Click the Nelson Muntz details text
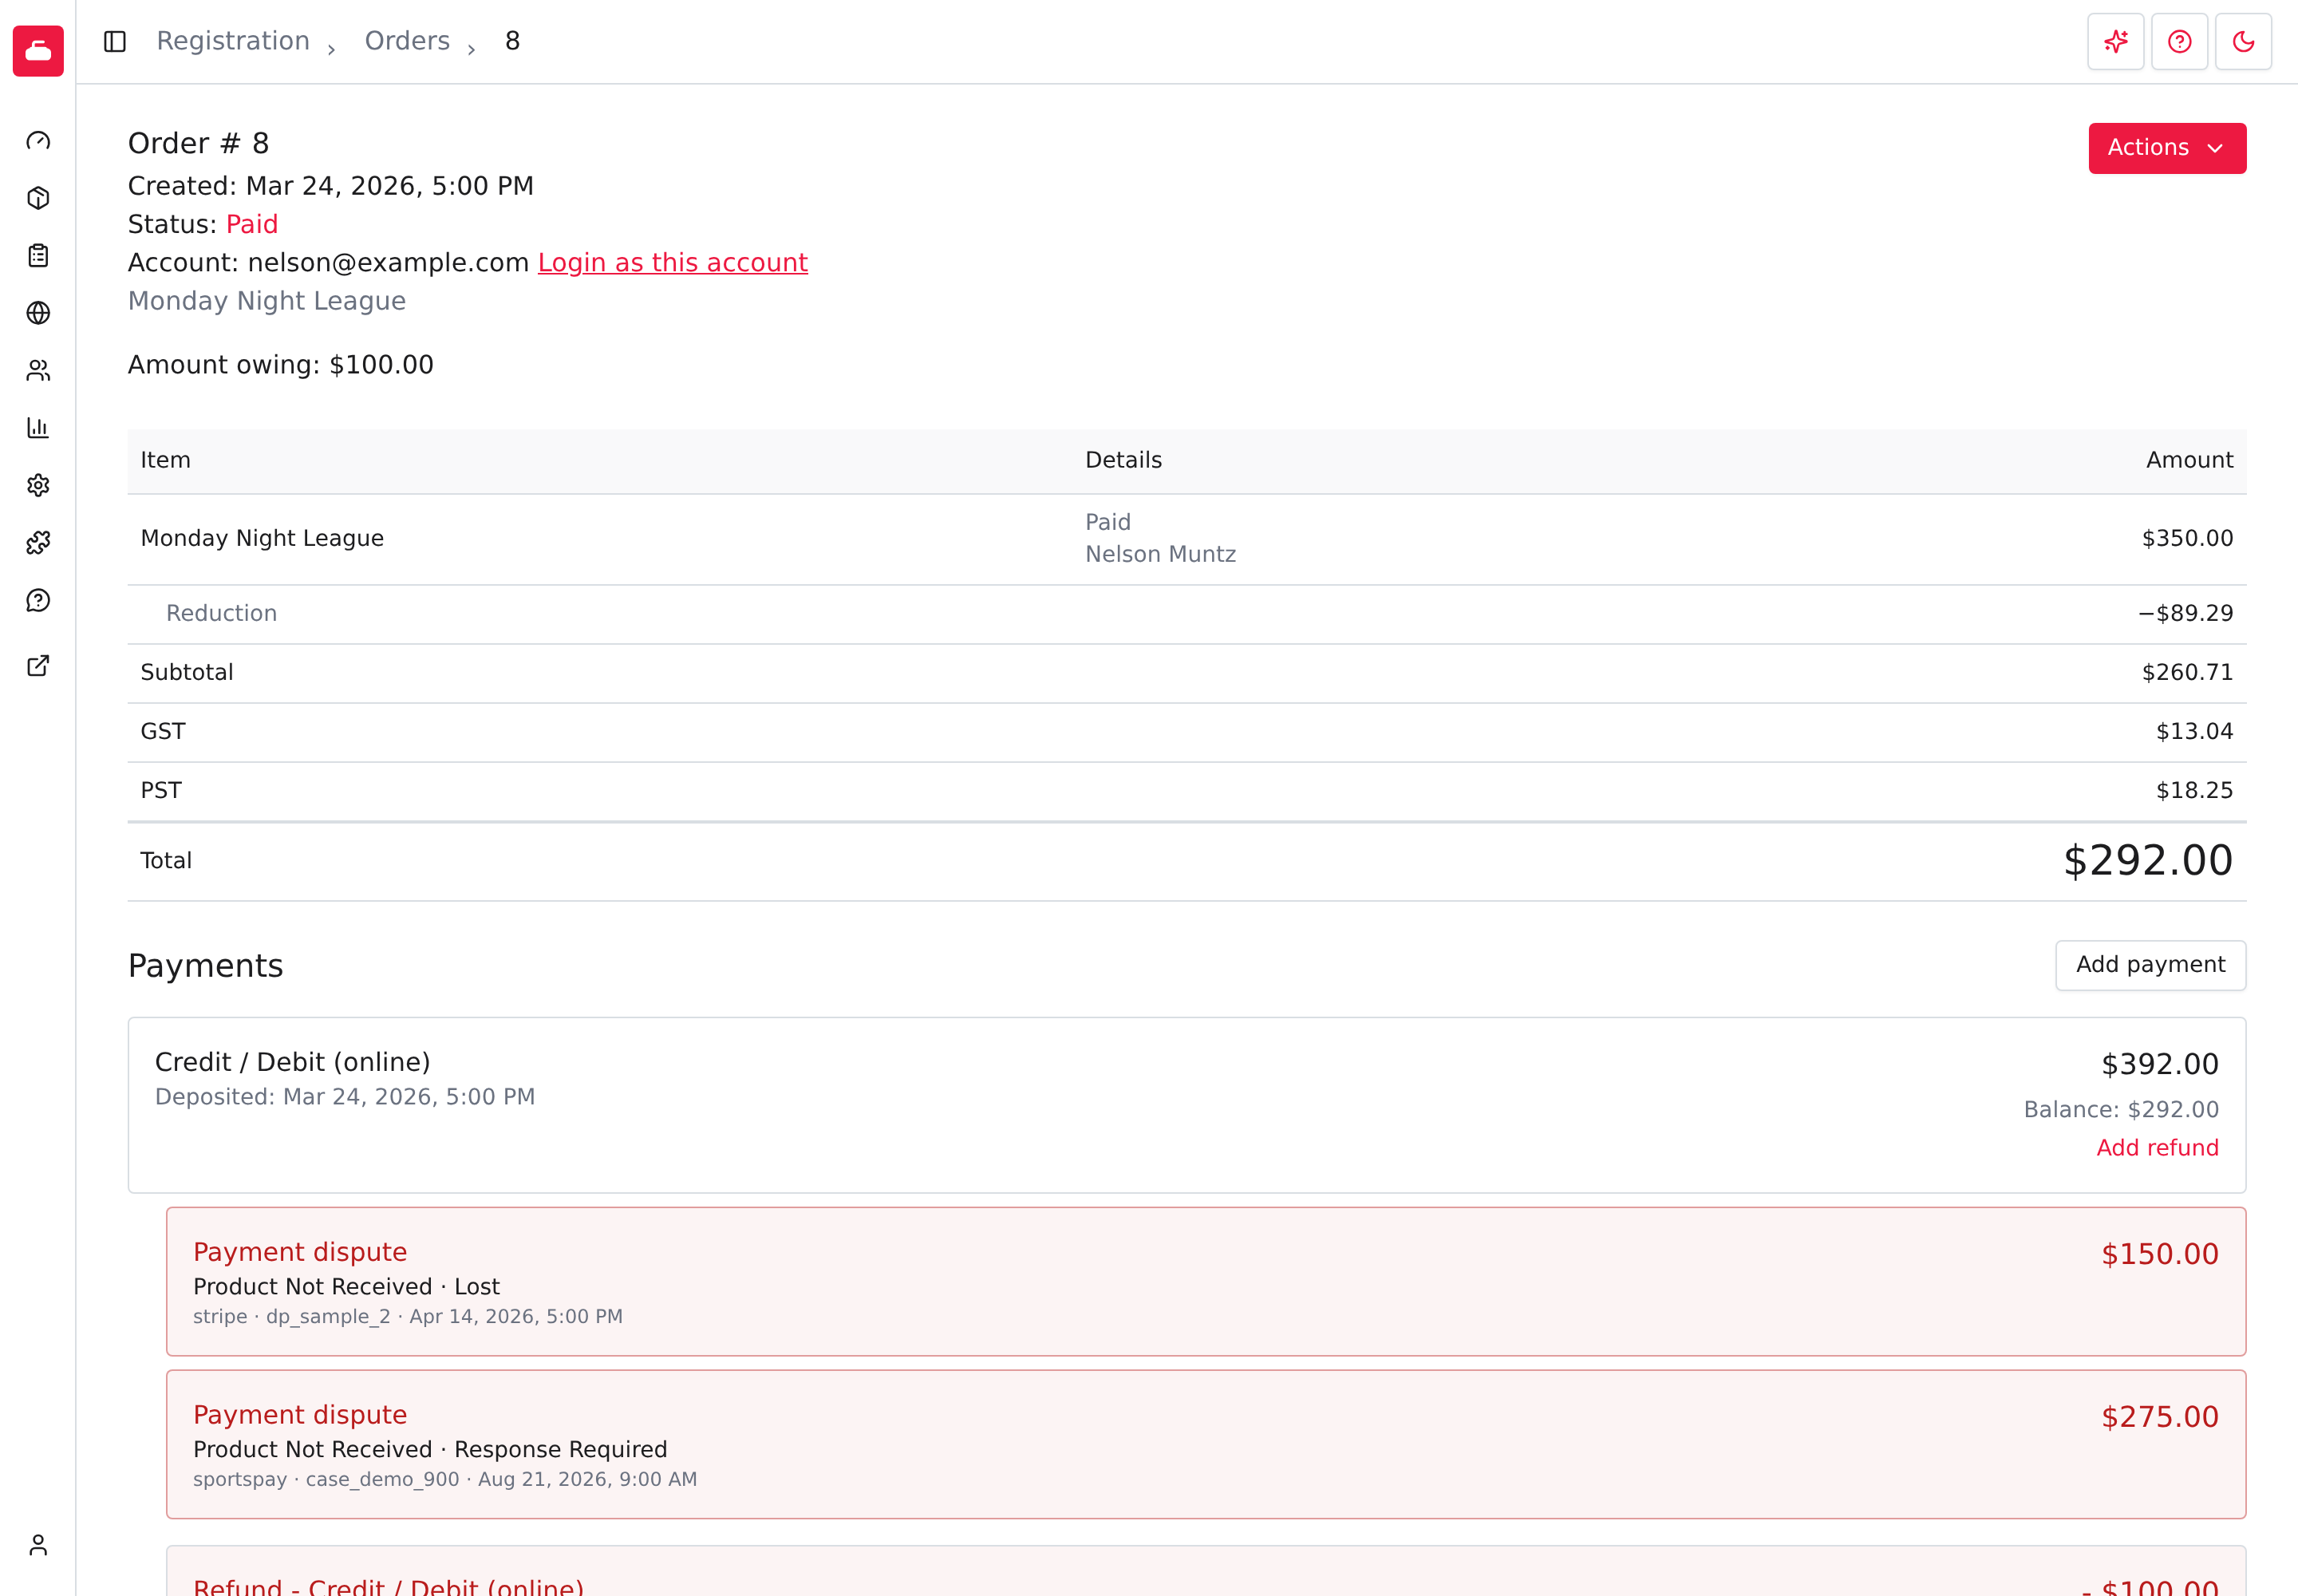 point(1161,555)
